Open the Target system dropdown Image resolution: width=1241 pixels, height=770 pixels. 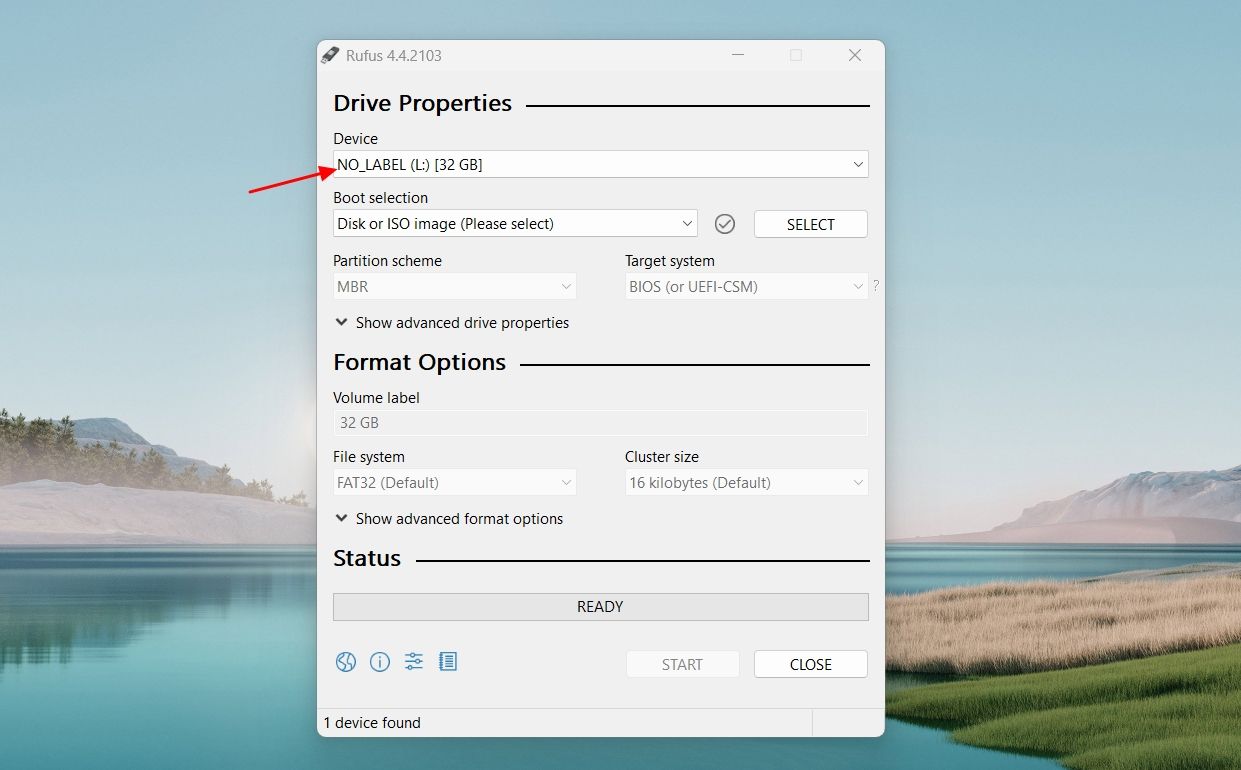click(747, 287)
